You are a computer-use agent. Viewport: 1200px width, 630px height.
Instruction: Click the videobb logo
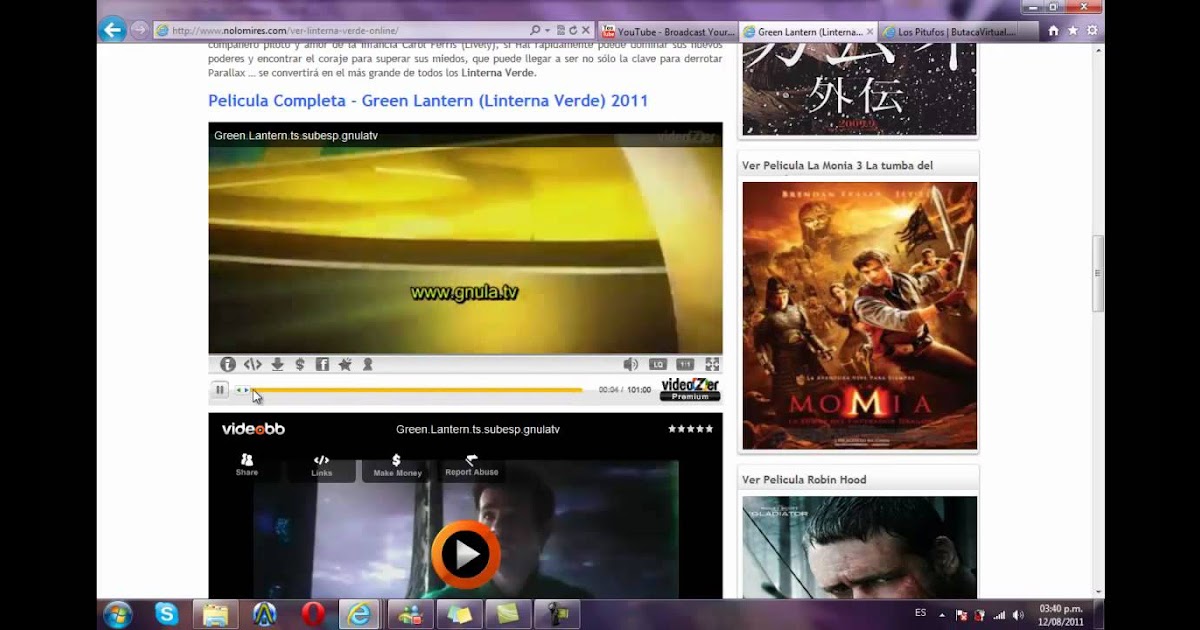[x=253, y=429]
